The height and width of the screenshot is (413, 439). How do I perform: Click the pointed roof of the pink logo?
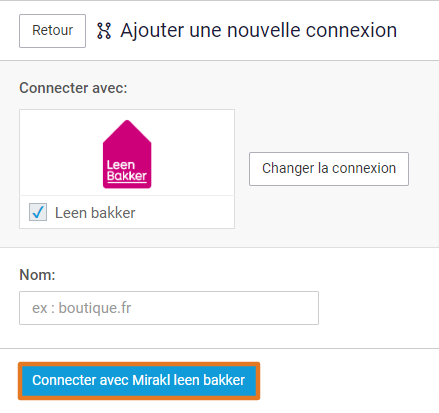pyautogui.click(x=127, y=132)
